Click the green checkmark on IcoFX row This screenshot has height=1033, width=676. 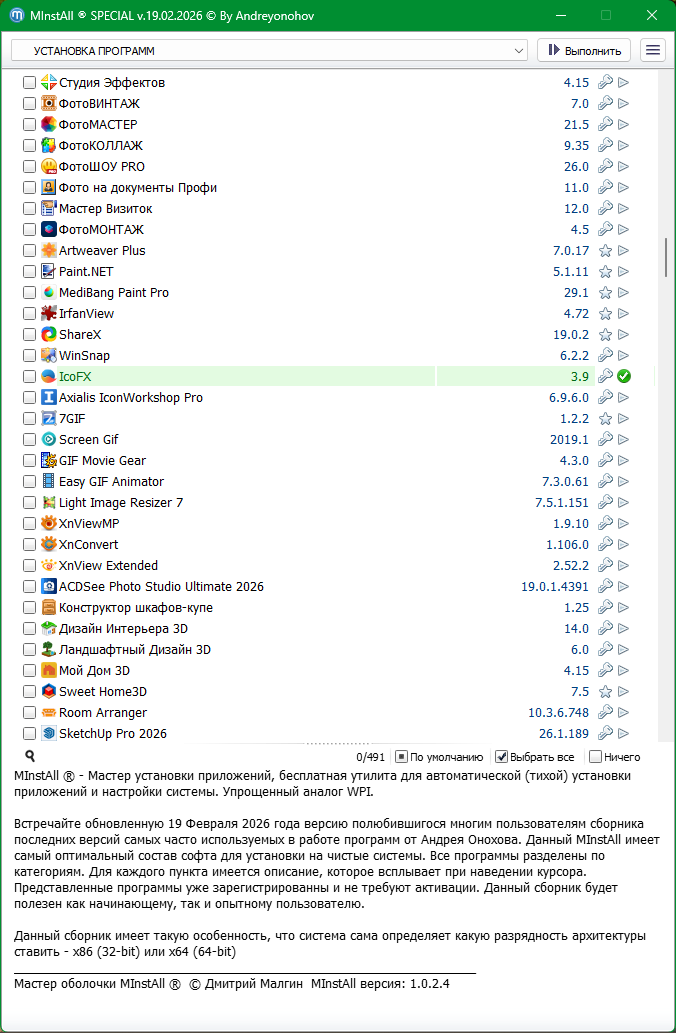(x=623, y=377)
